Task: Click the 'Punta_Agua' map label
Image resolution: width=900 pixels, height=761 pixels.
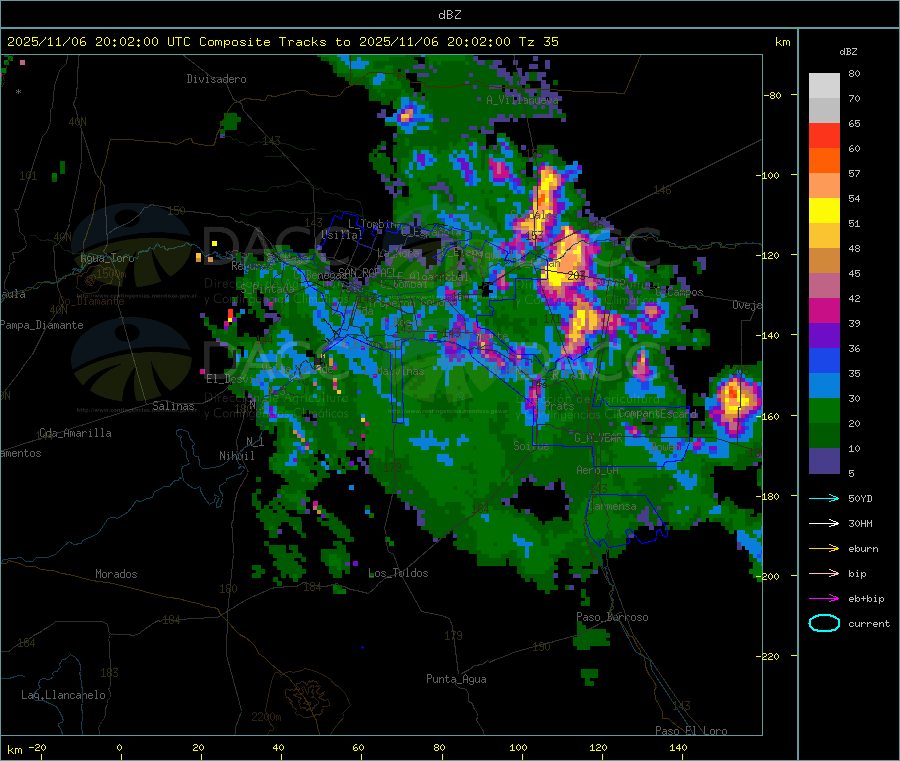Action: [x=456, y=680]
